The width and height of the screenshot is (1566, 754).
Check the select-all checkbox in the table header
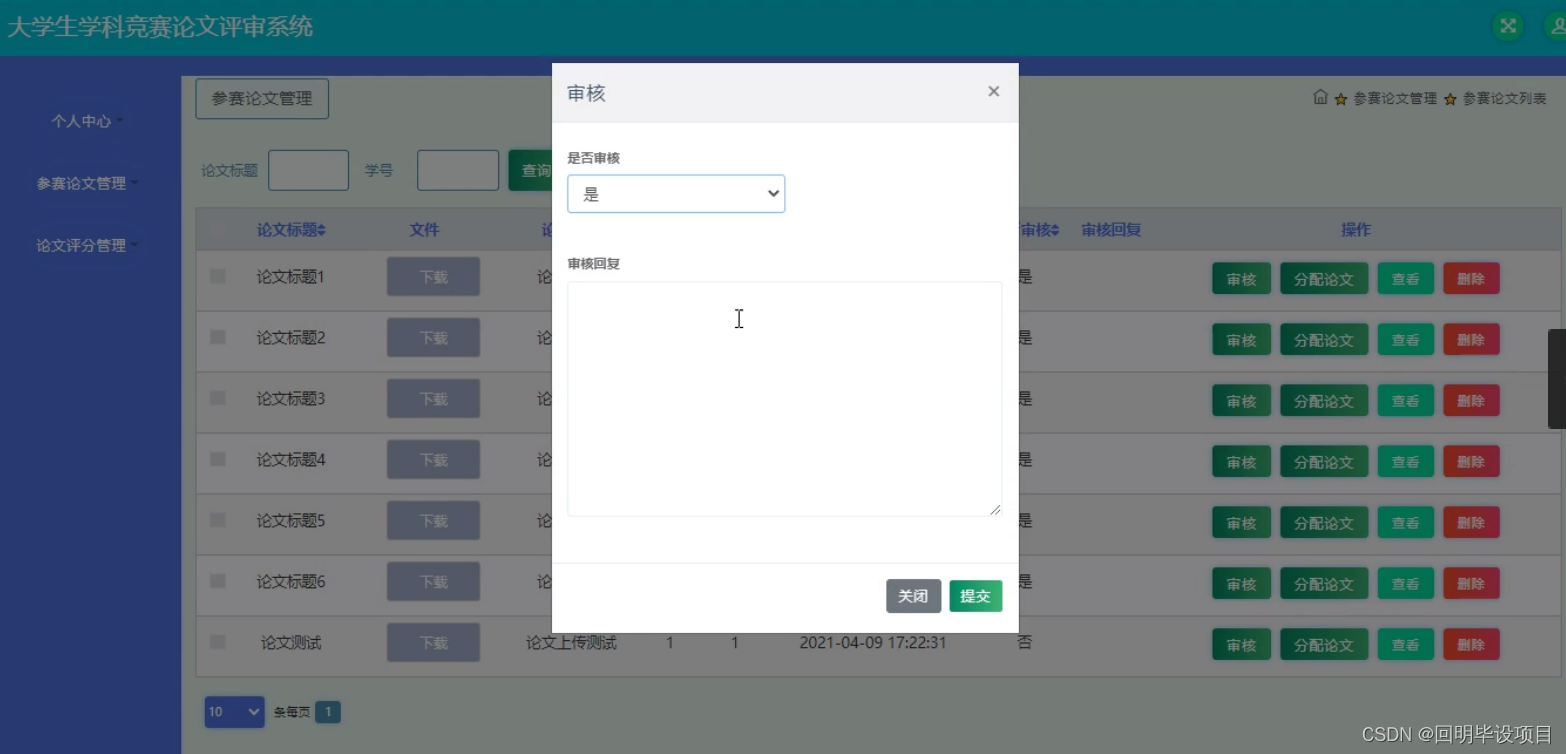point(217,230)
